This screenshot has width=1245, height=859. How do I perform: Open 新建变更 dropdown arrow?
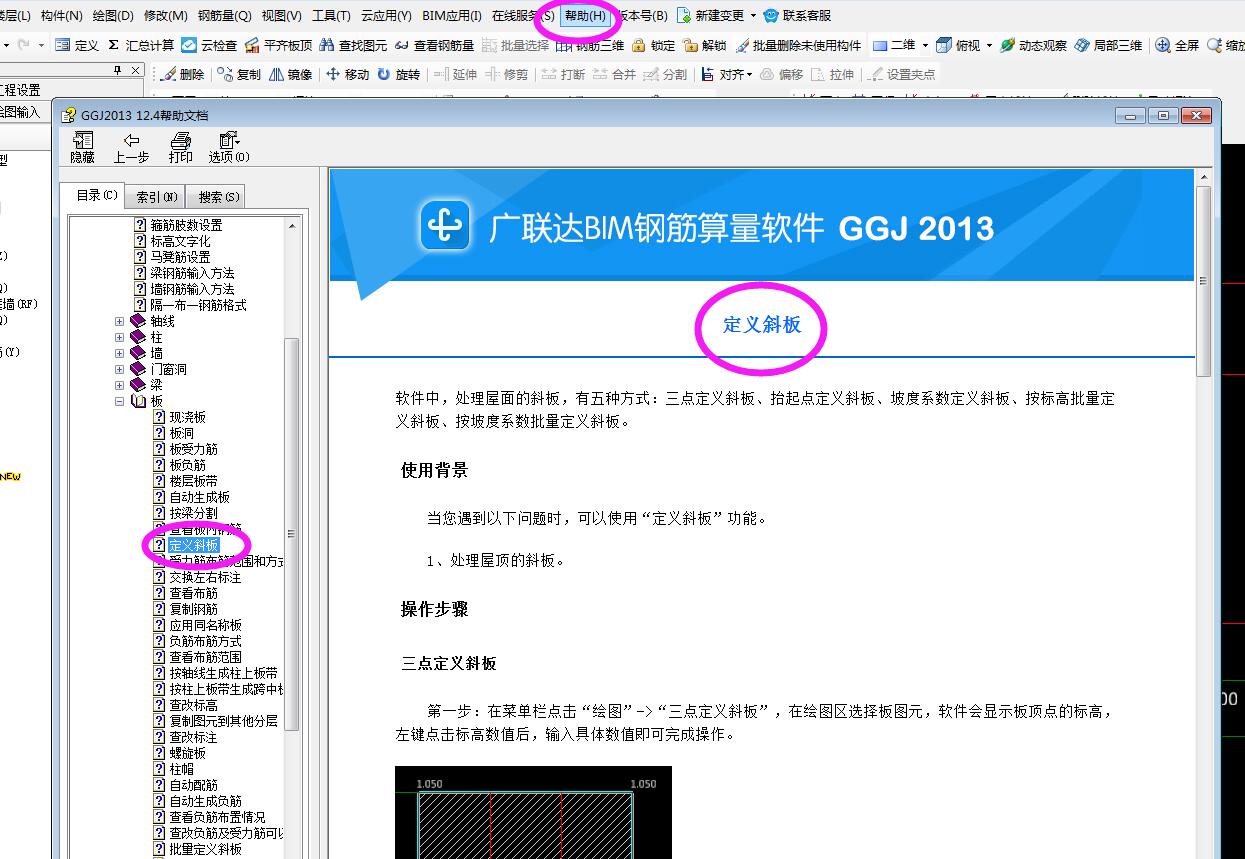[753, 16]
